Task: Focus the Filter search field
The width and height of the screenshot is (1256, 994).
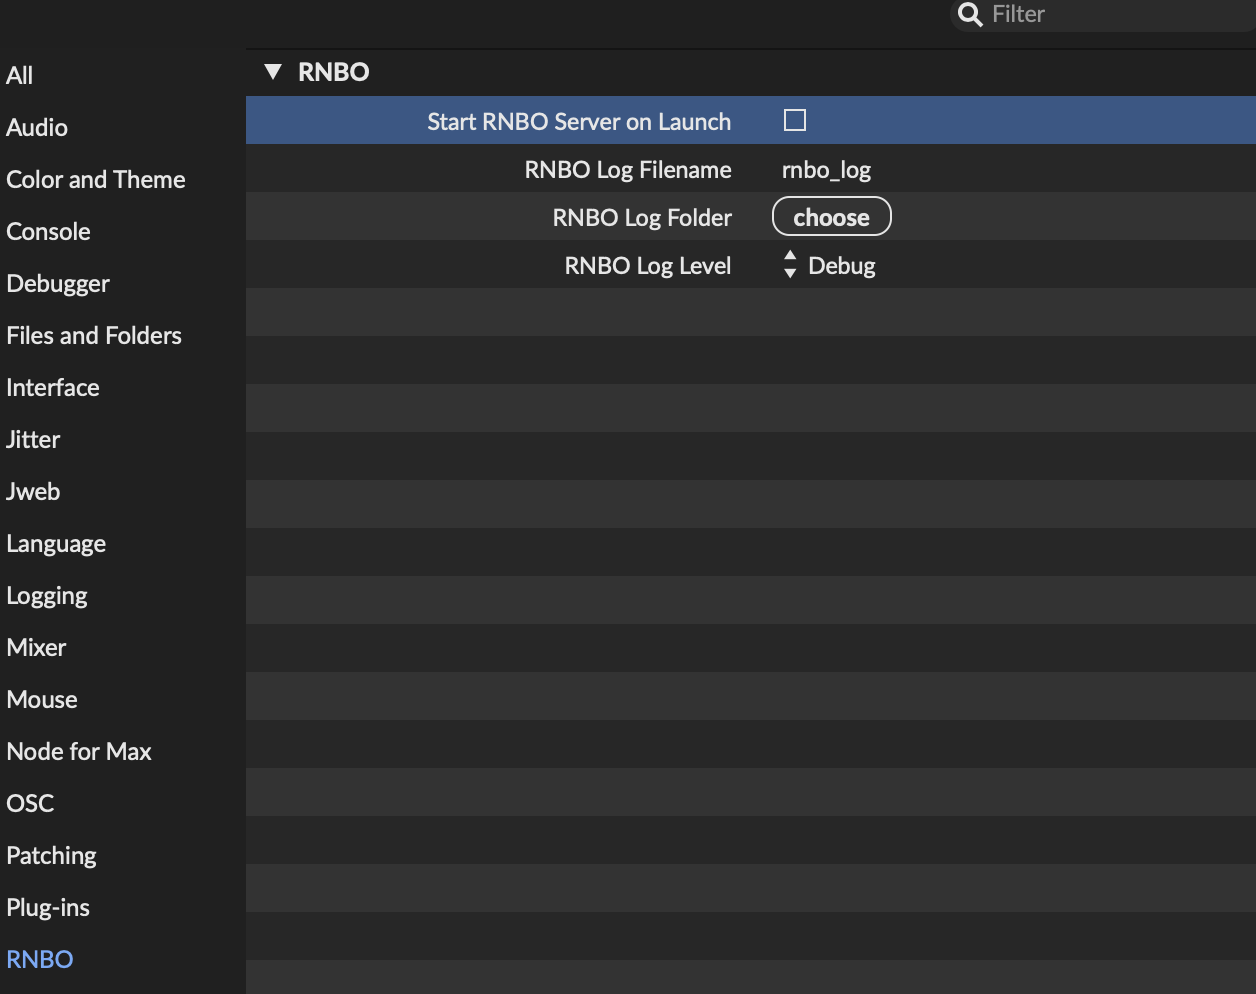Action: click(1104, 15)
